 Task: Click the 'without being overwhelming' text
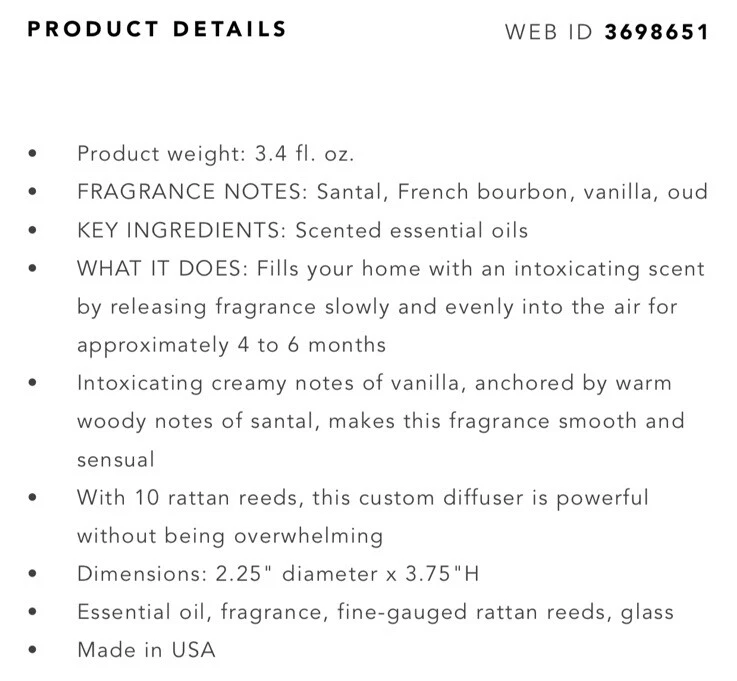point(230,535)
